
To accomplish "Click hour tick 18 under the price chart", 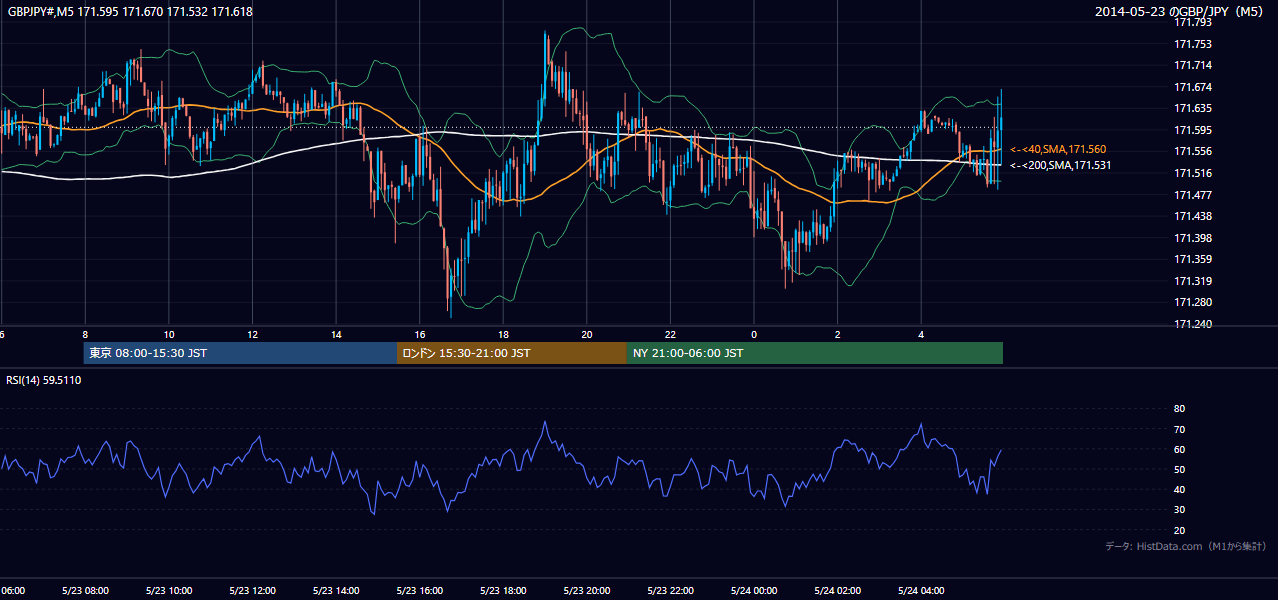I will 503,334.
